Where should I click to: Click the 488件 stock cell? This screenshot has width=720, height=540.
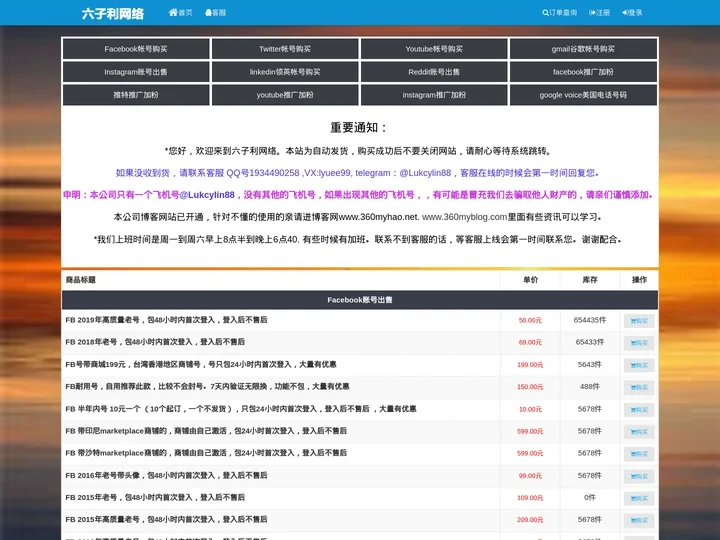click(590, 387)
